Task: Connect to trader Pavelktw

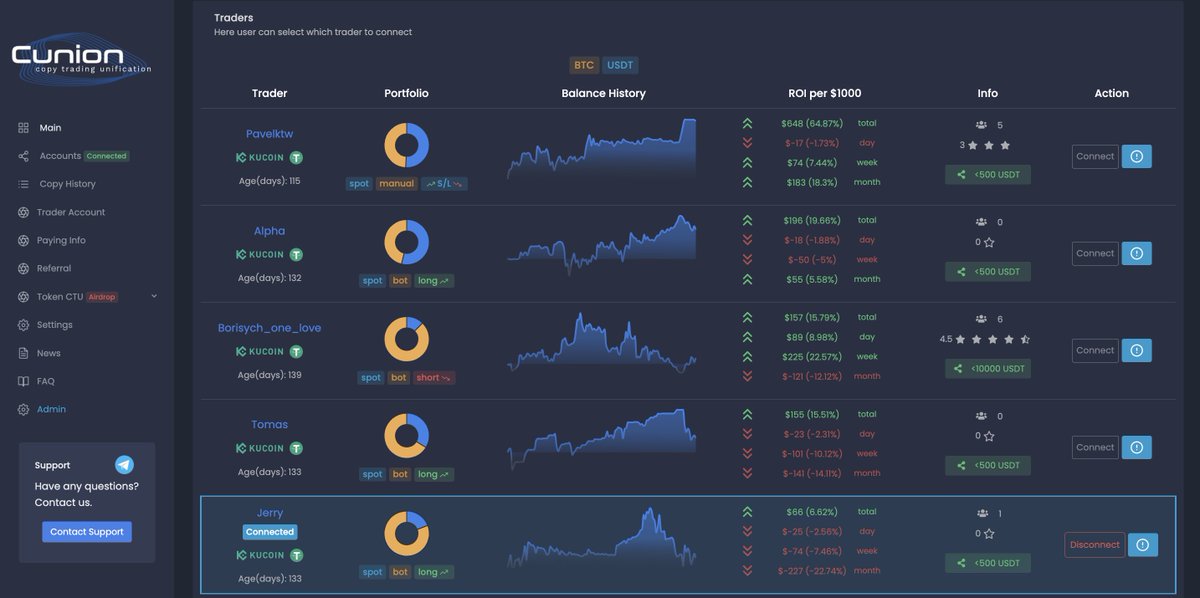Action: pyautogui.click(x=1095, y=156)
